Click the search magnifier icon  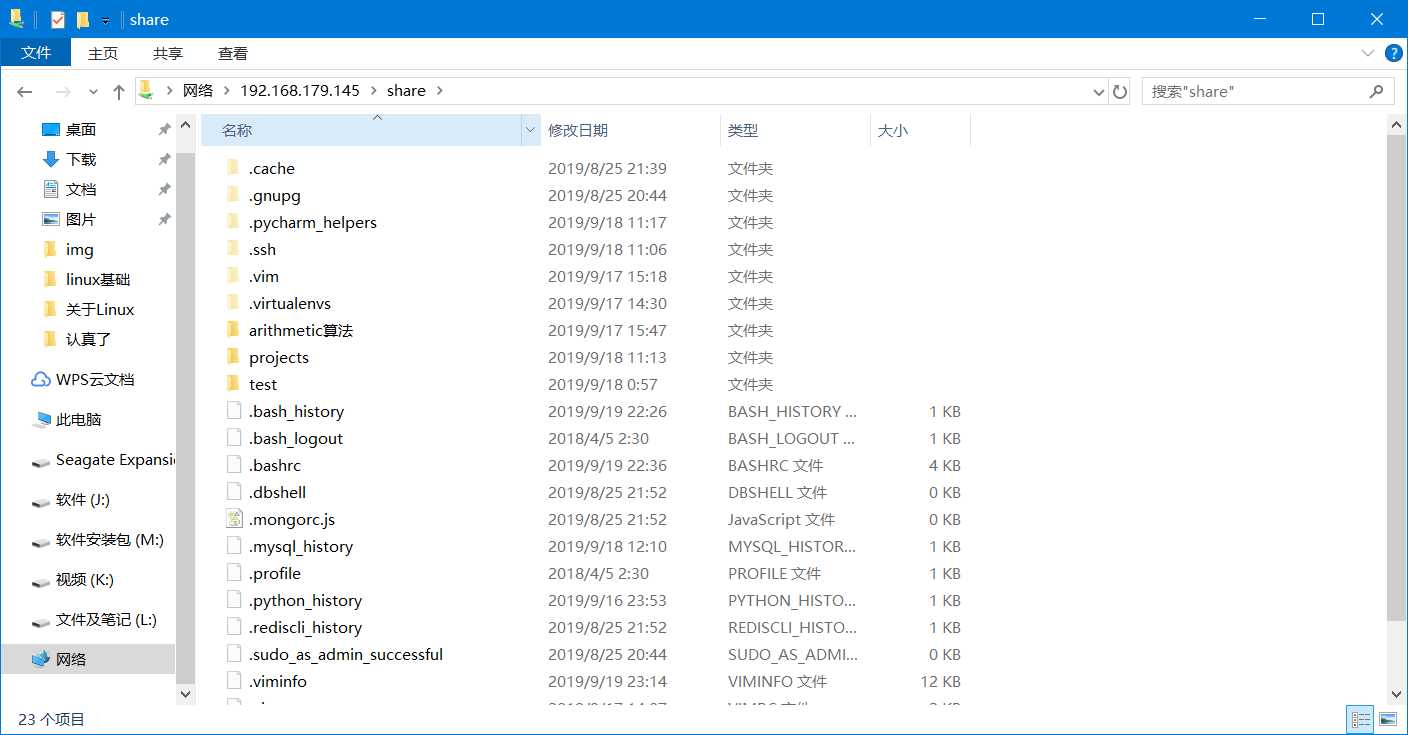coord(1376,91)
